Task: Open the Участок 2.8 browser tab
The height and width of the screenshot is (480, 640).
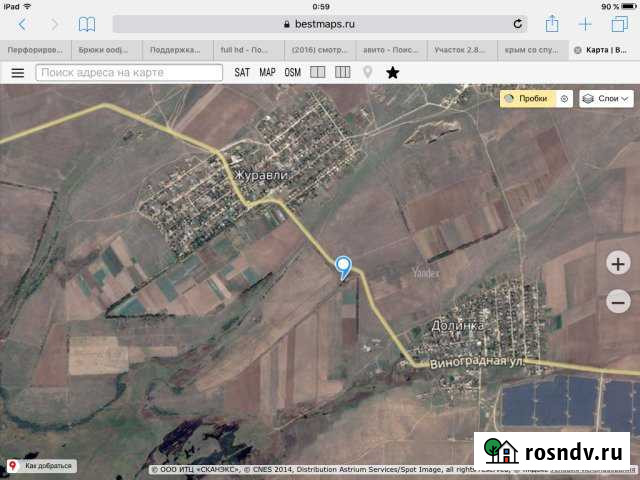Action: point(463,48)
